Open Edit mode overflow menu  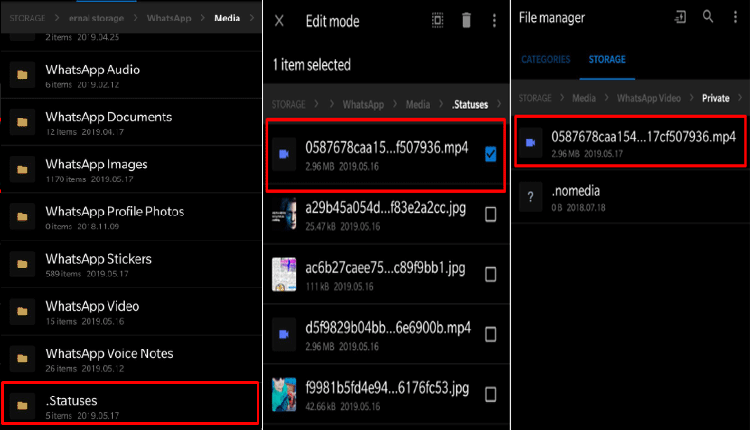coord(494,21)
